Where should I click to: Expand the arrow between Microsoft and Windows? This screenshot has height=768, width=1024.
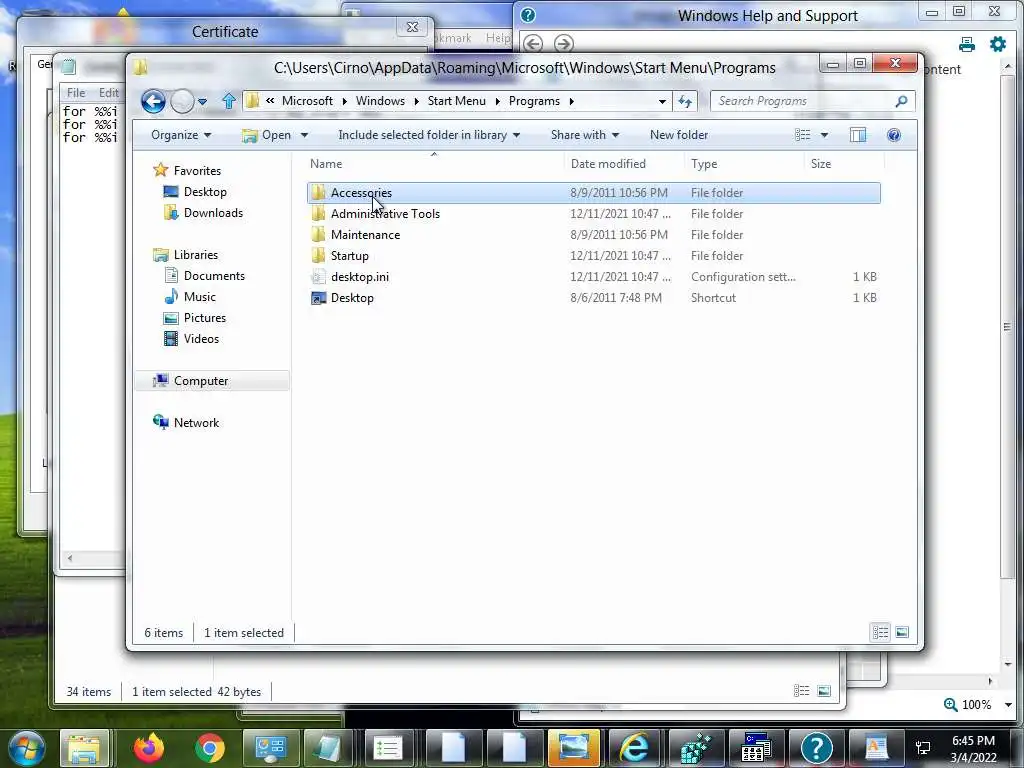click(344, 101)
